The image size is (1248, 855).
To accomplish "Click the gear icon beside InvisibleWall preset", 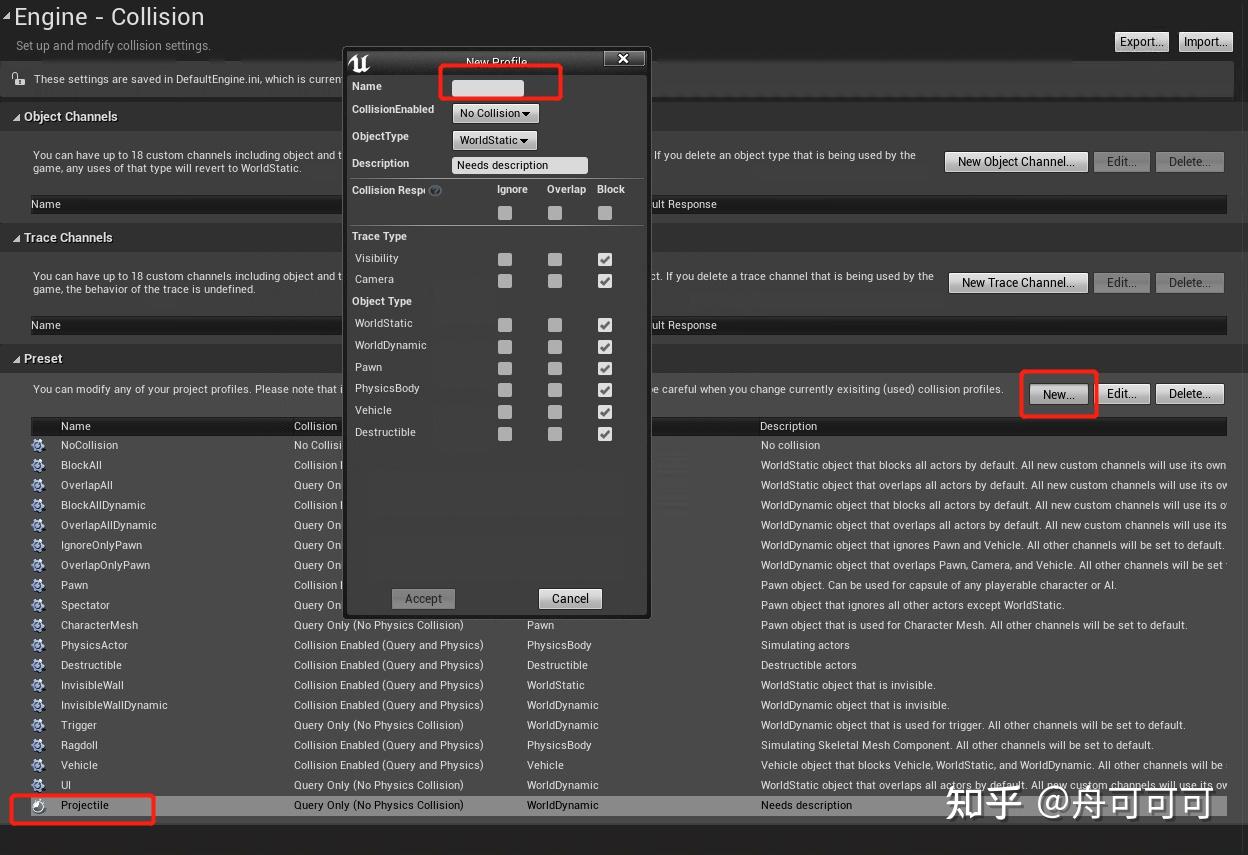I will click(x=38, y=685).
